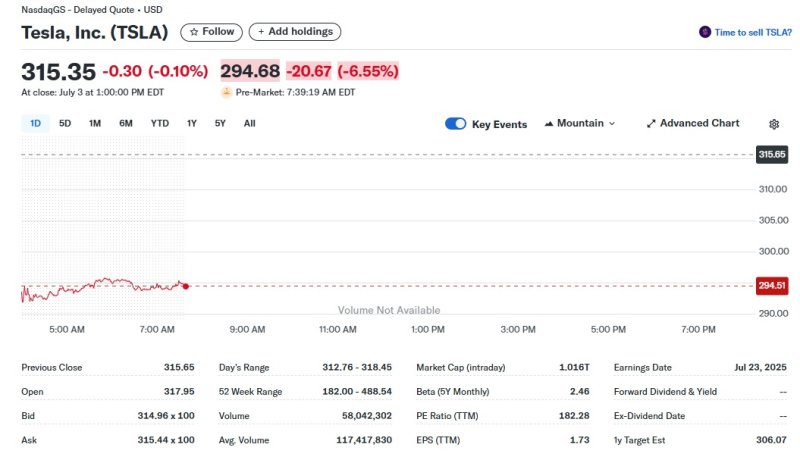800x460 pixels.
Task: Select the 1D range tab
Action: 35,123
